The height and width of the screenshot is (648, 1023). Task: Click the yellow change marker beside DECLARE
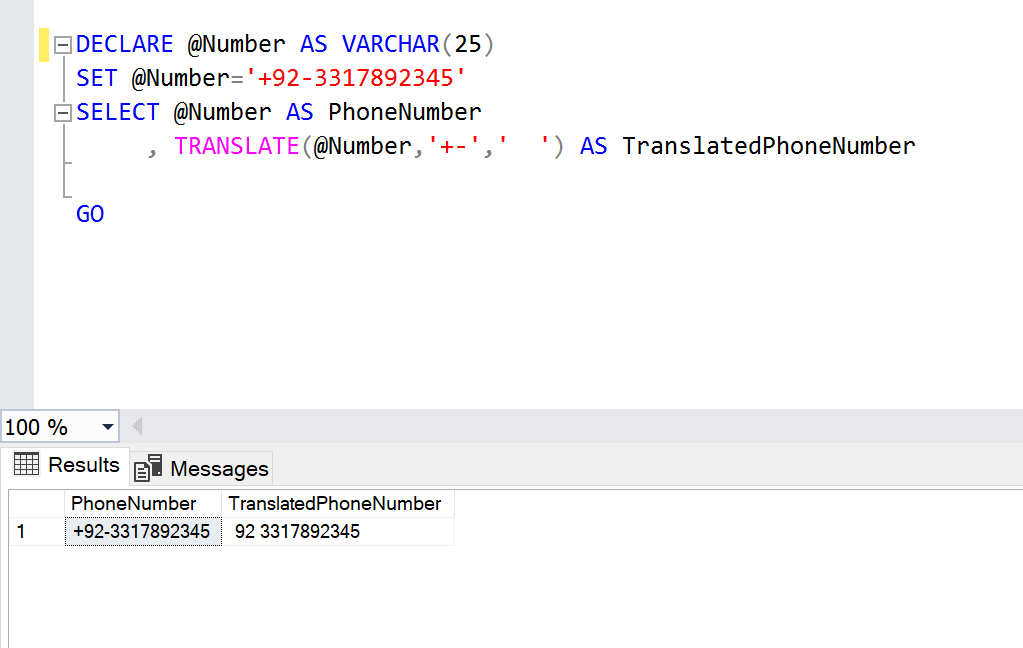coord(44,45)
